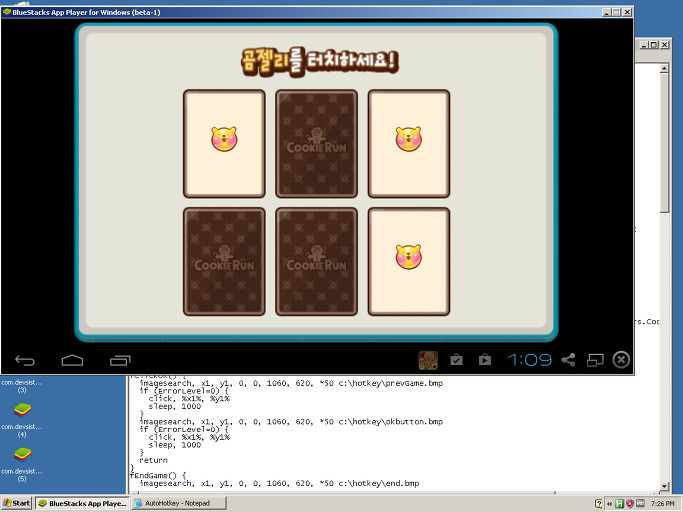Close the BlueStacks App Player window
The width and height of the screenshot is (683, 512).
pyautogui.click(x=627, y=12)
